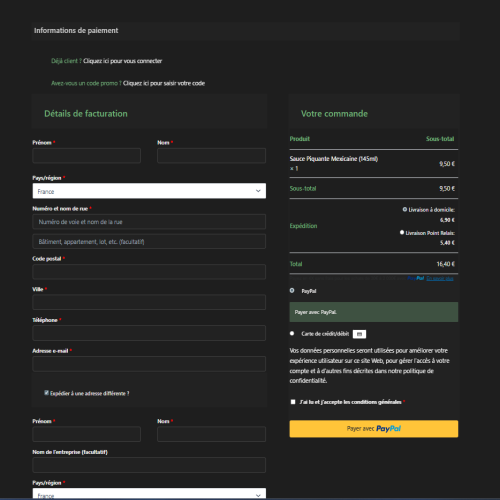
Task: Click Cliquez ici pour saisir votre code
Action: click(164, 83)
